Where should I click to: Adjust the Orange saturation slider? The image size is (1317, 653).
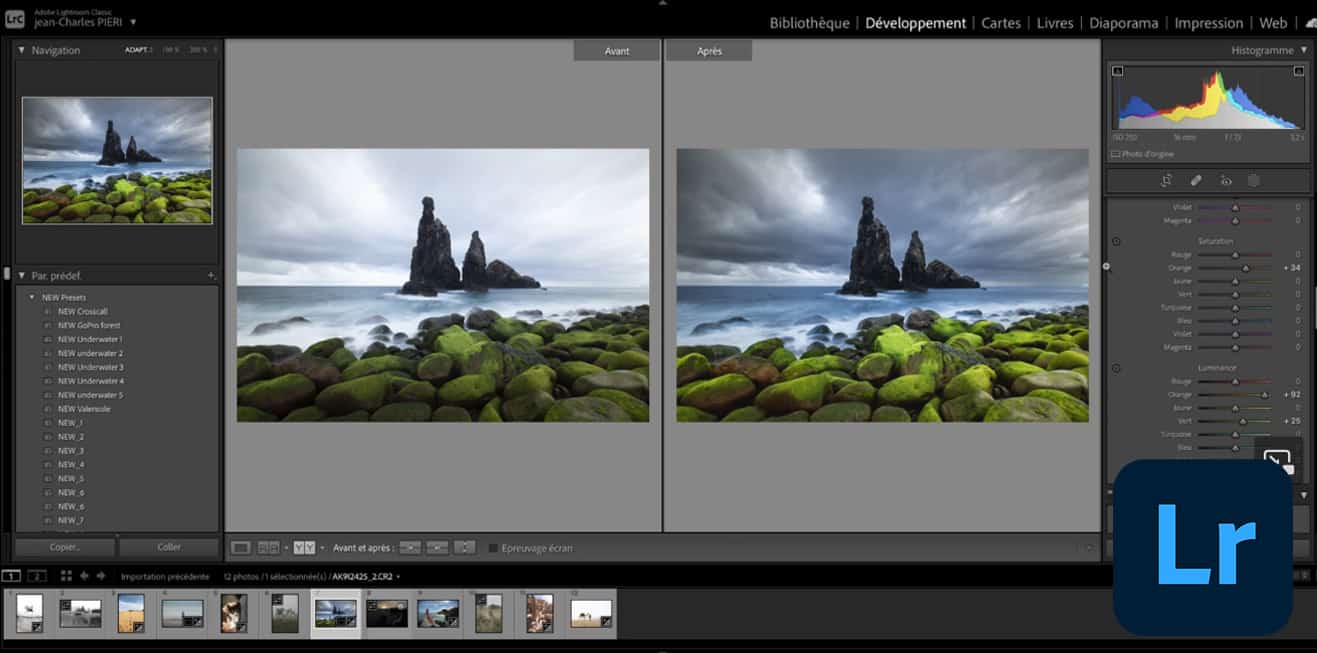click(x=1245, y=268)
